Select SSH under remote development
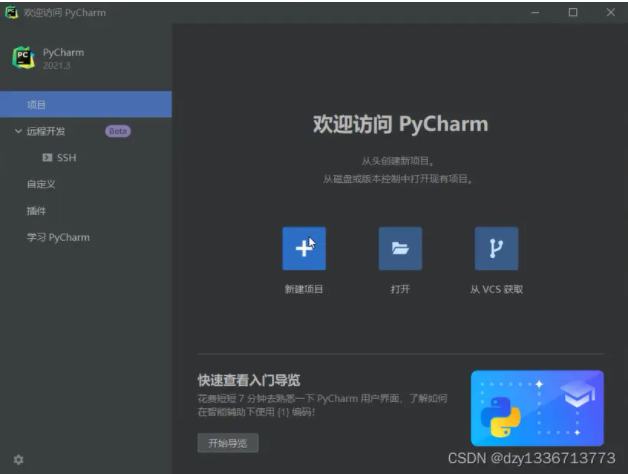 point(66,157)
